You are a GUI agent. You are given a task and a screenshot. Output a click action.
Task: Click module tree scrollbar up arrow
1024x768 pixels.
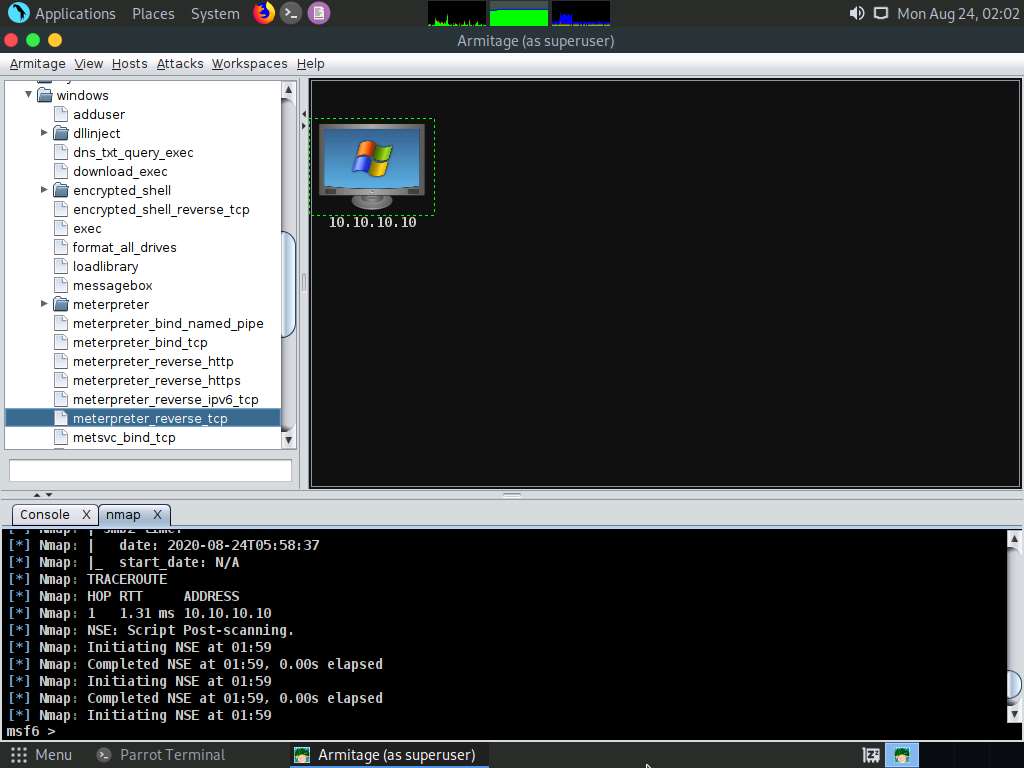coord(288,89)
